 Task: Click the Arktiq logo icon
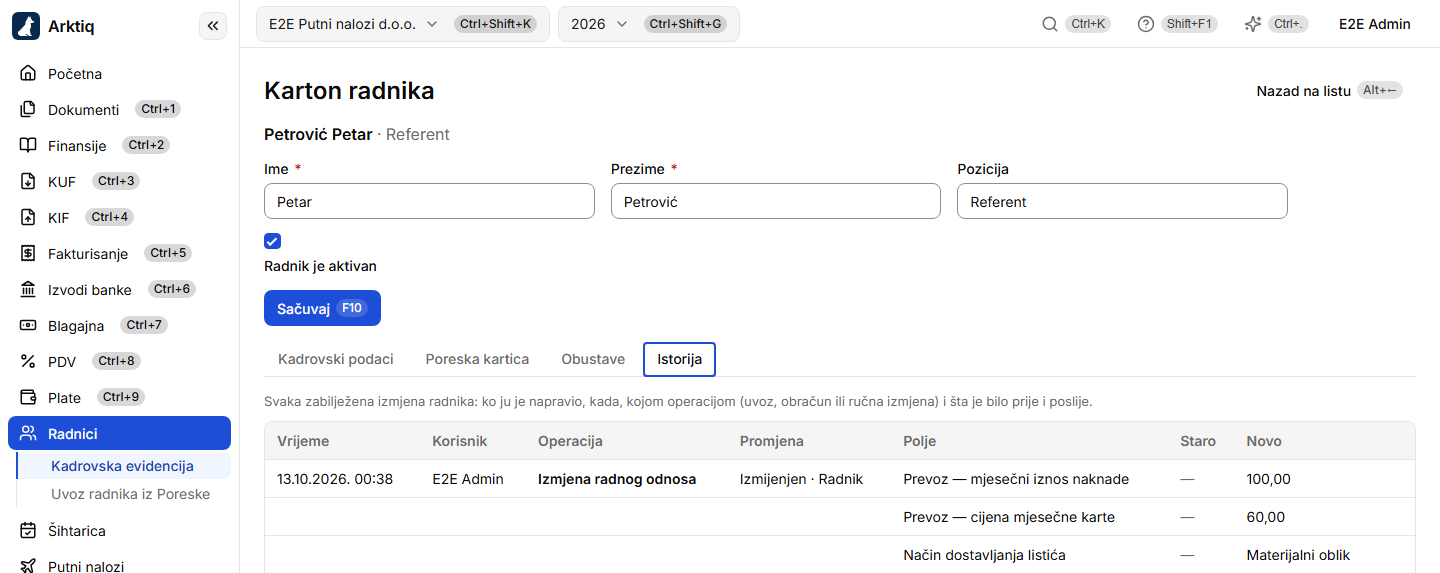[x=26, y=26]
